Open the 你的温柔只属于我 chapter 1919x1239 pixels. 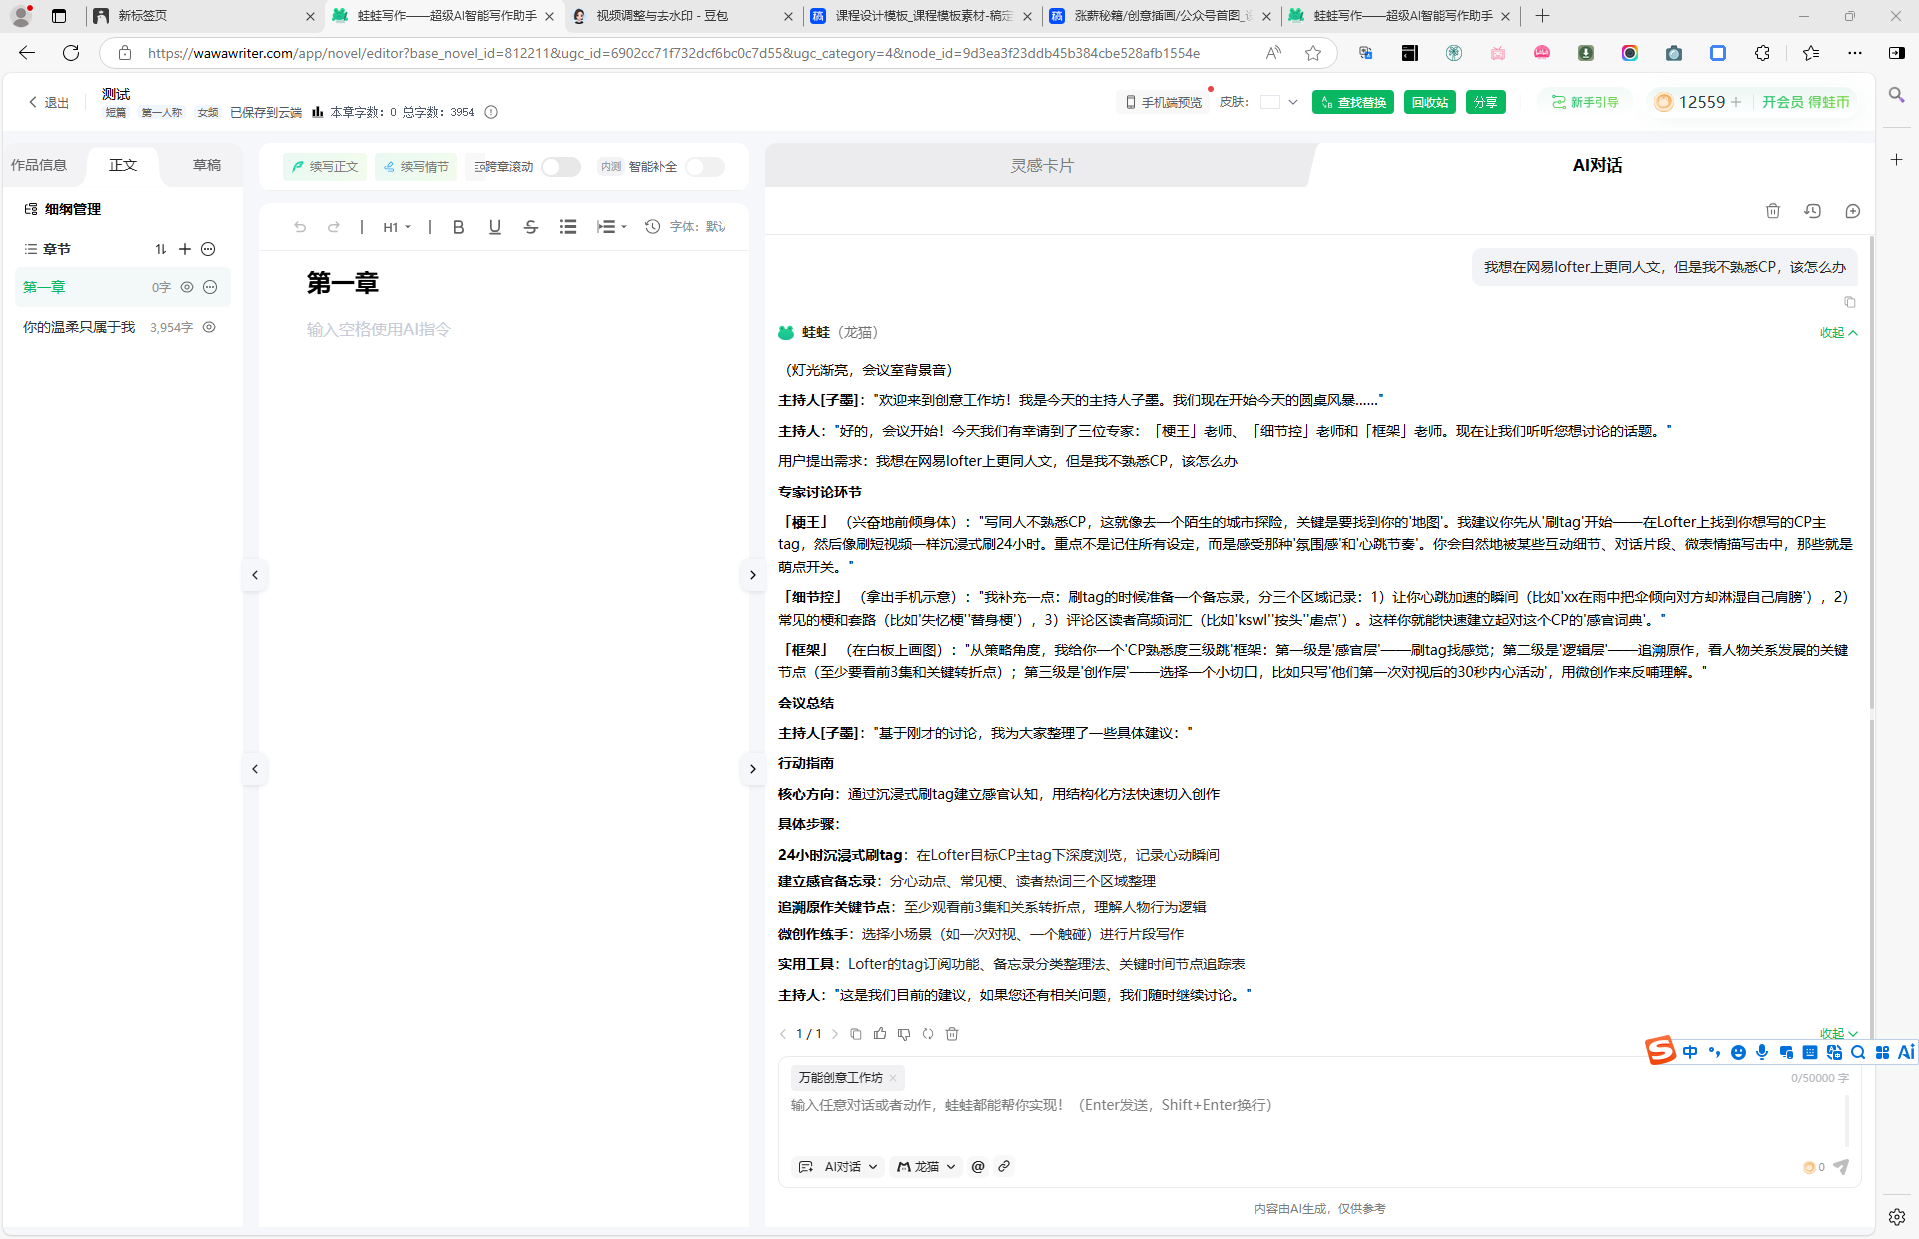click(79, 327)
